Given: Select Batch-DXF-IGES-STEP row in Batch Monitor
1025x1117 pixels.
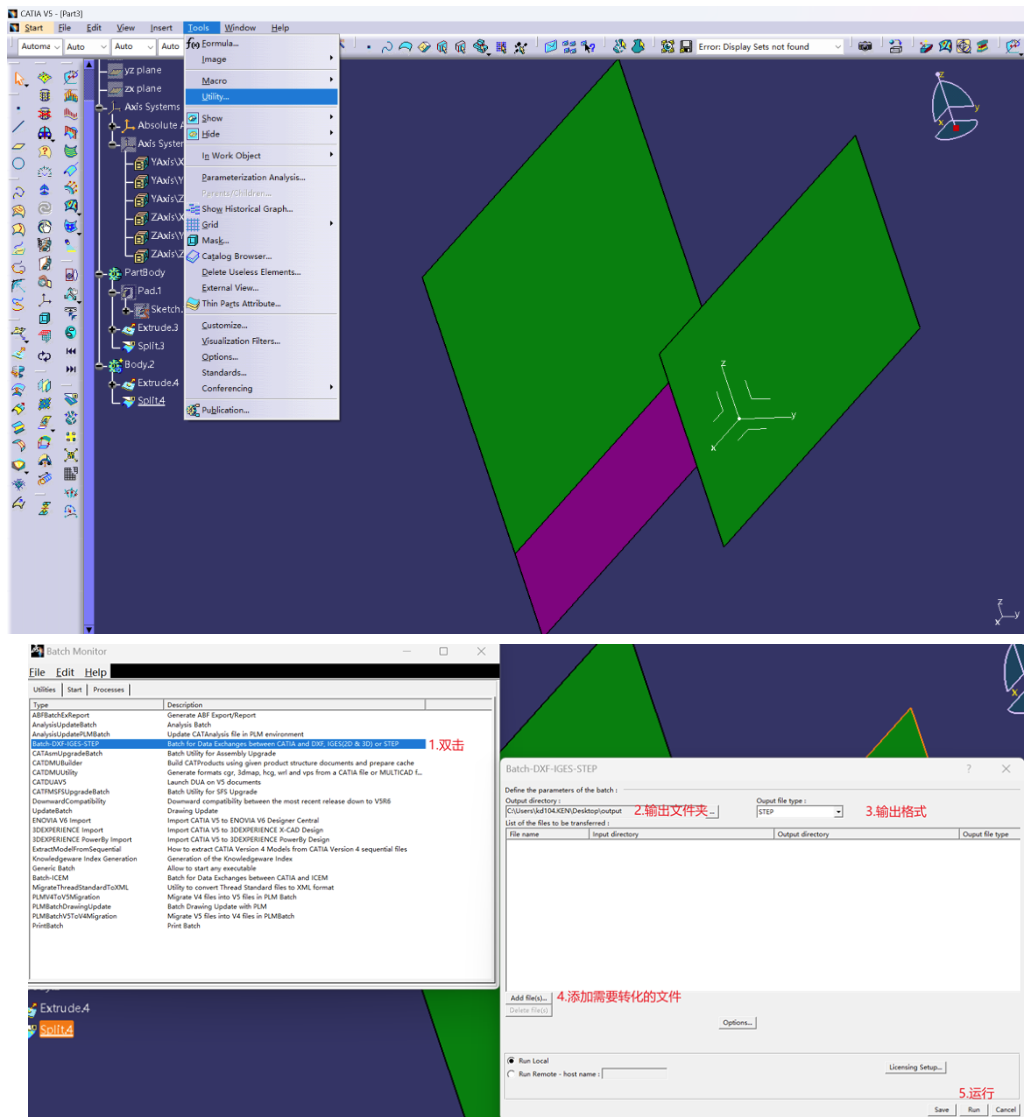Looking at the screenshot, I should pos(228,744).
